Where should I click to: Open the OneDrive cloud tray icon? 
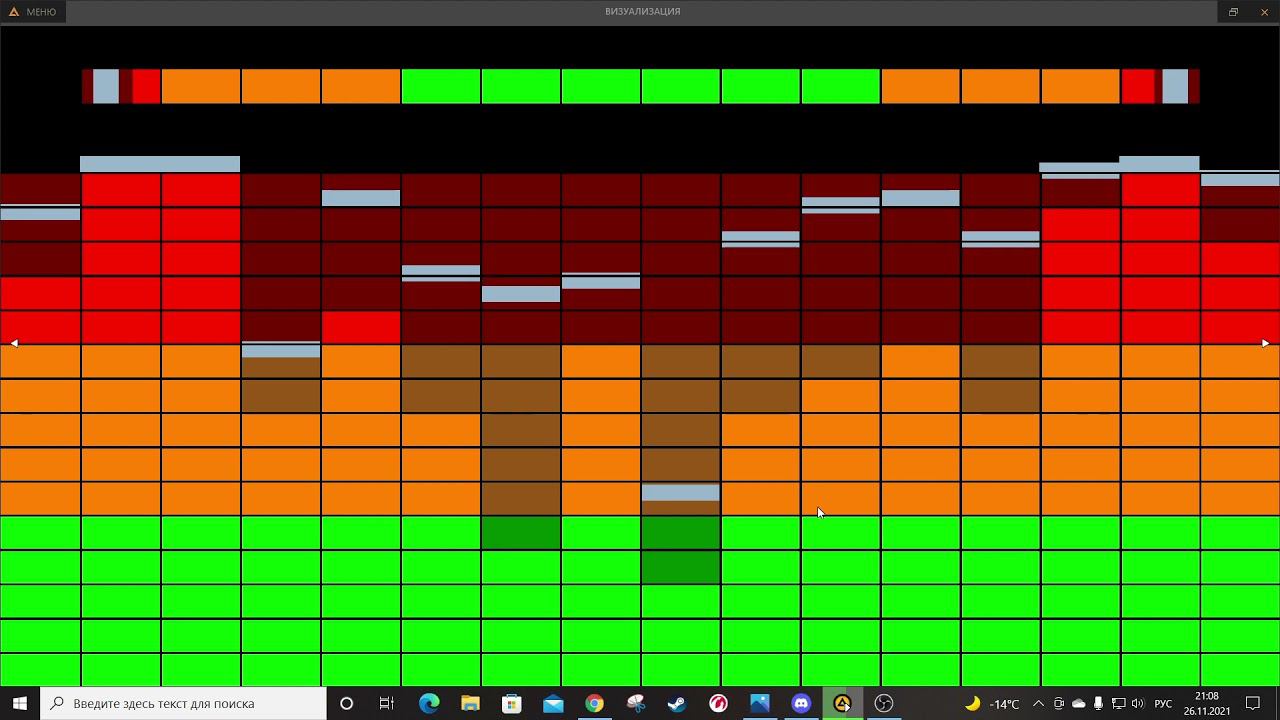pyautogui.click(x=1079, y=703)
